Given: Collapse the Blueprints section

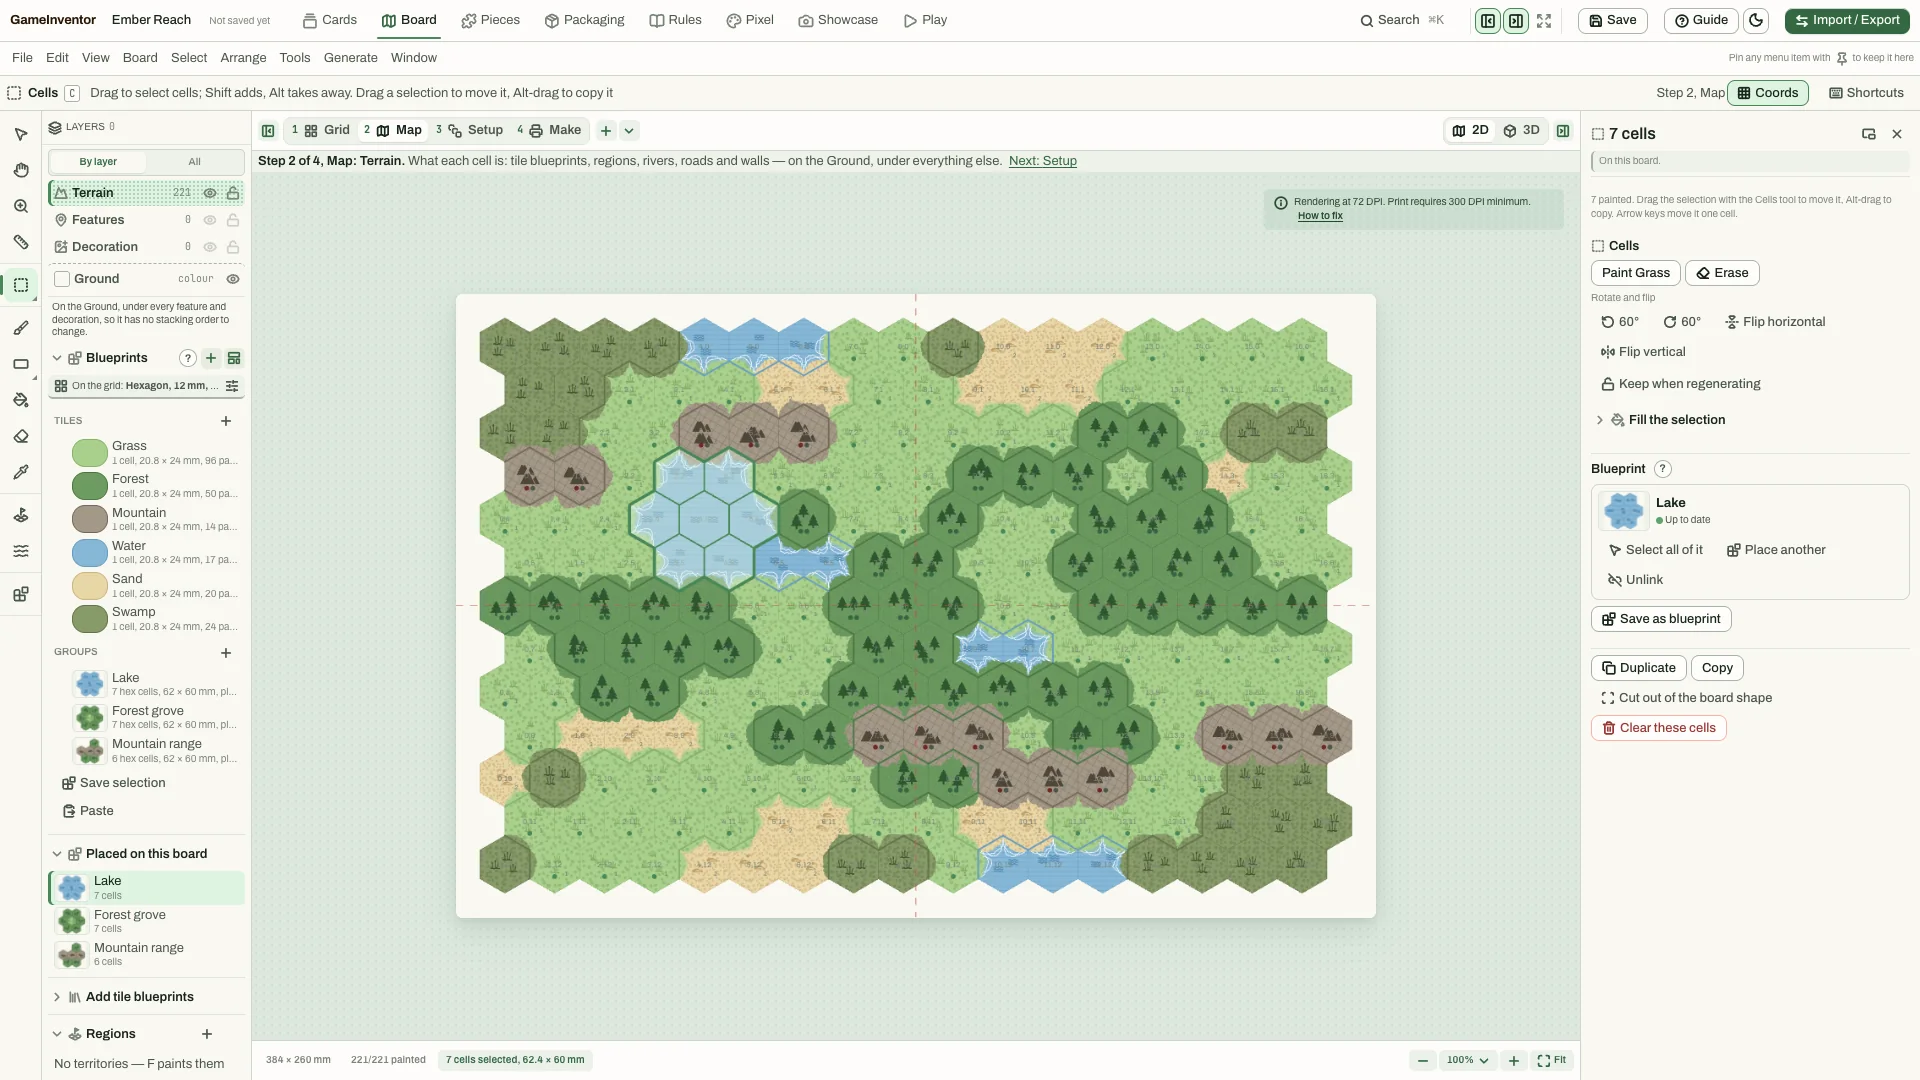Looking at the screenshot, I should tap(57, 358).
